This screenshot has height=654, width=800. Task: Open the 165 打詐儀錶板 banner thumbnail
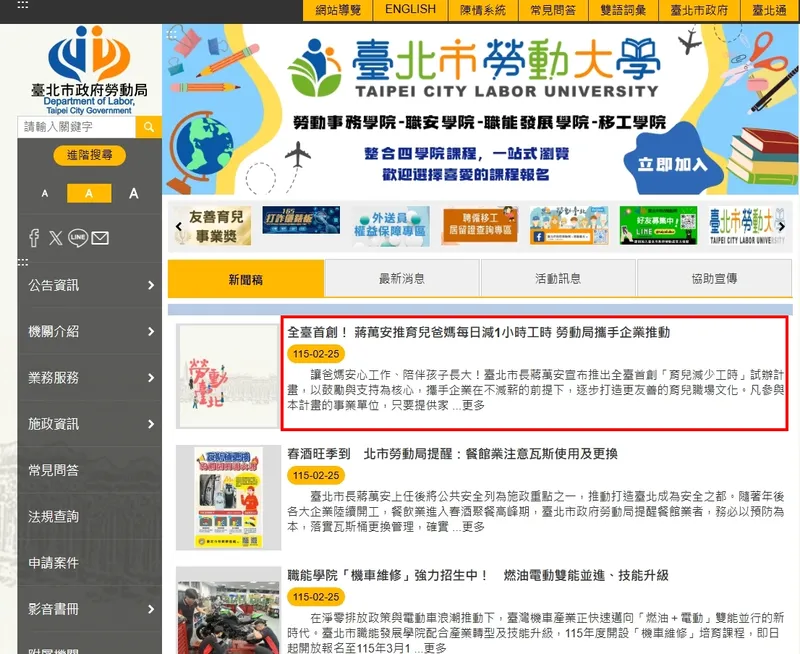(x=301, y=220)
